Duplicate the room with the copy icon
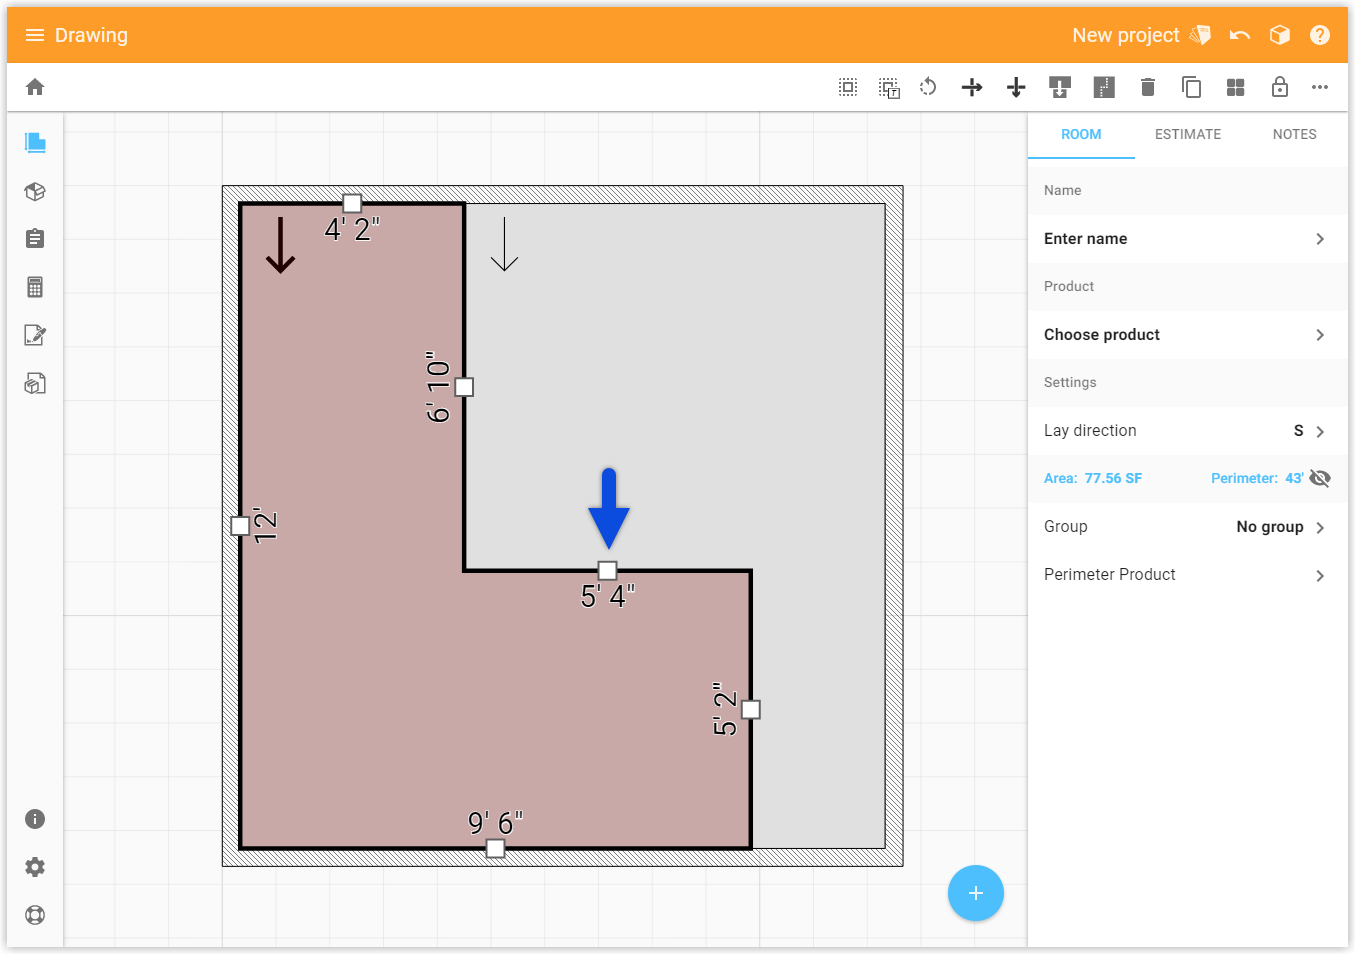 pos(1191,87)
